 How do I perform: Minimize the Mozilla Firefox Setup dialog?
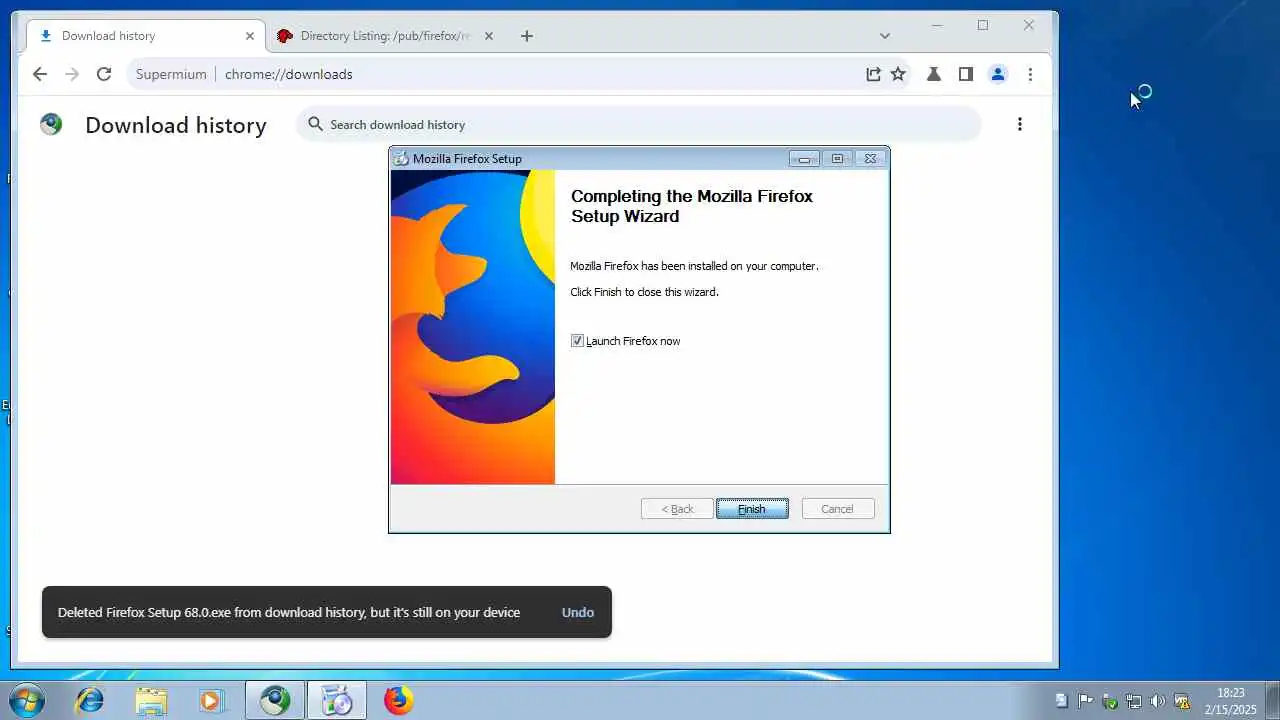pos(804,158)
